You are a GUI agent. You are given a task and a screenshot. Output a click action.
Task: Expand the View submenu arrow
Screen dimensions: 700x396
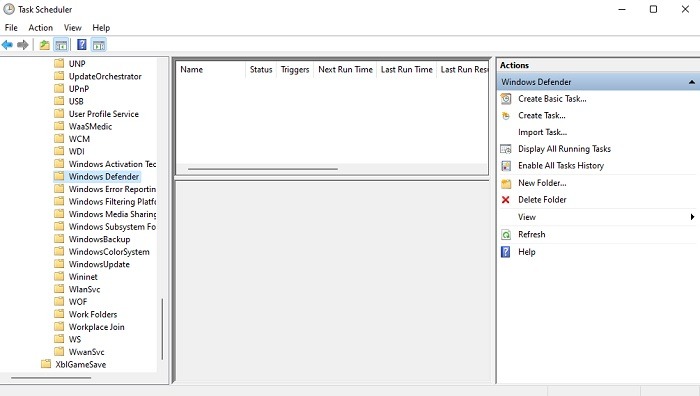(x=692, y=217)
